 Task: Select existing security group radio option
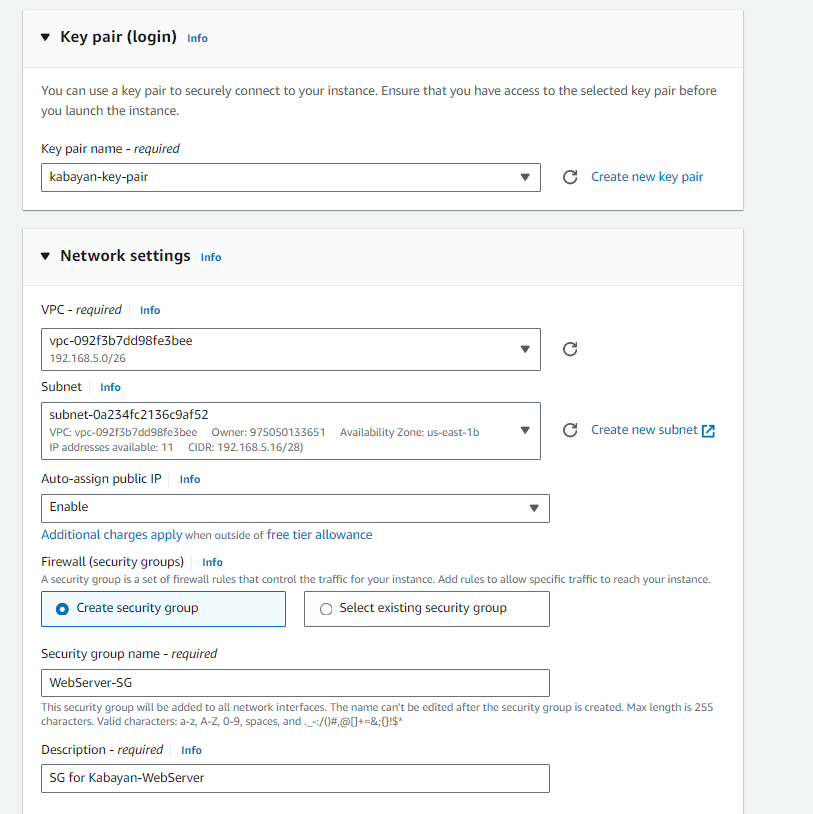[427, 609]
